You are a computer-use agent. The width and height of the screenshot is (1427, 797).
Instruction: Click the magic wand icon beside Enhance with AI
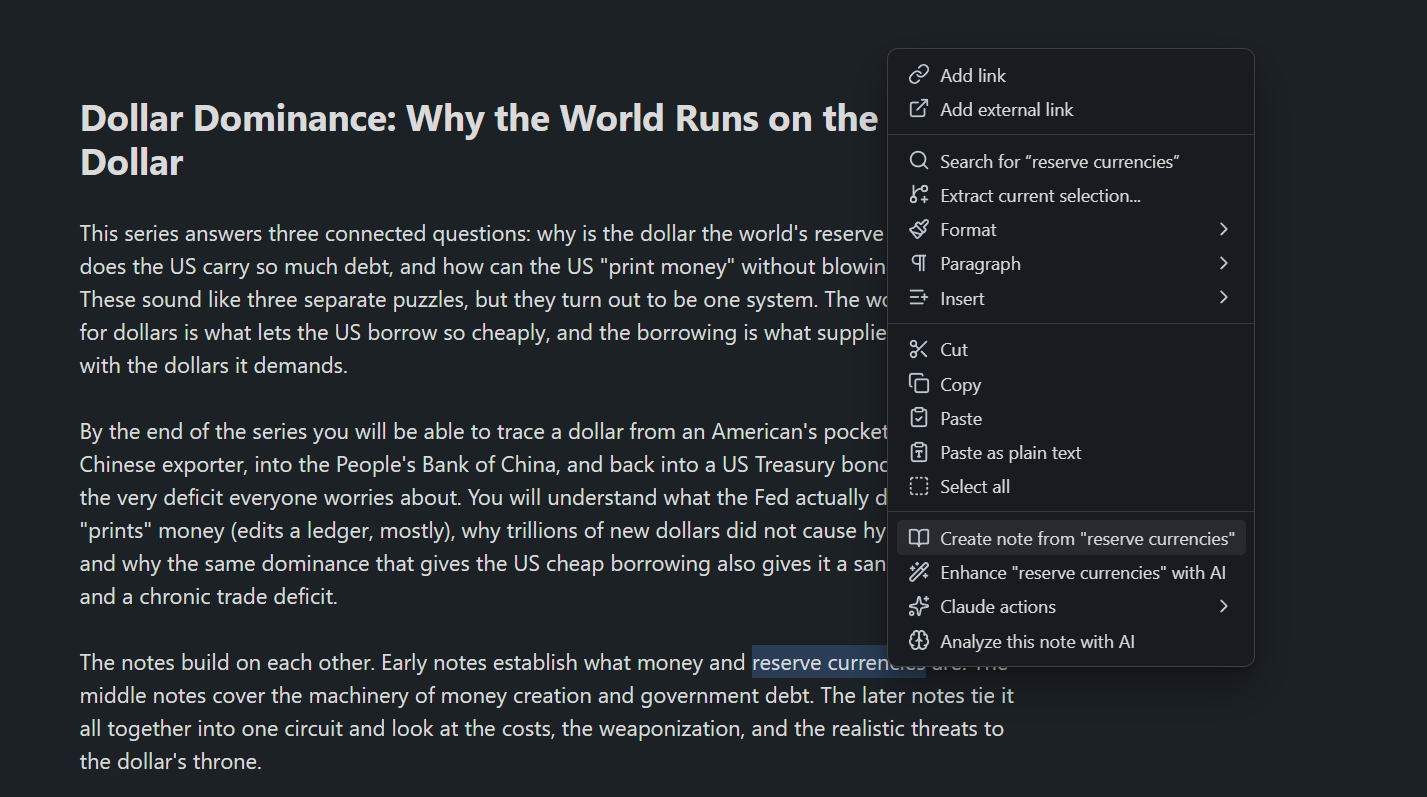918,572
